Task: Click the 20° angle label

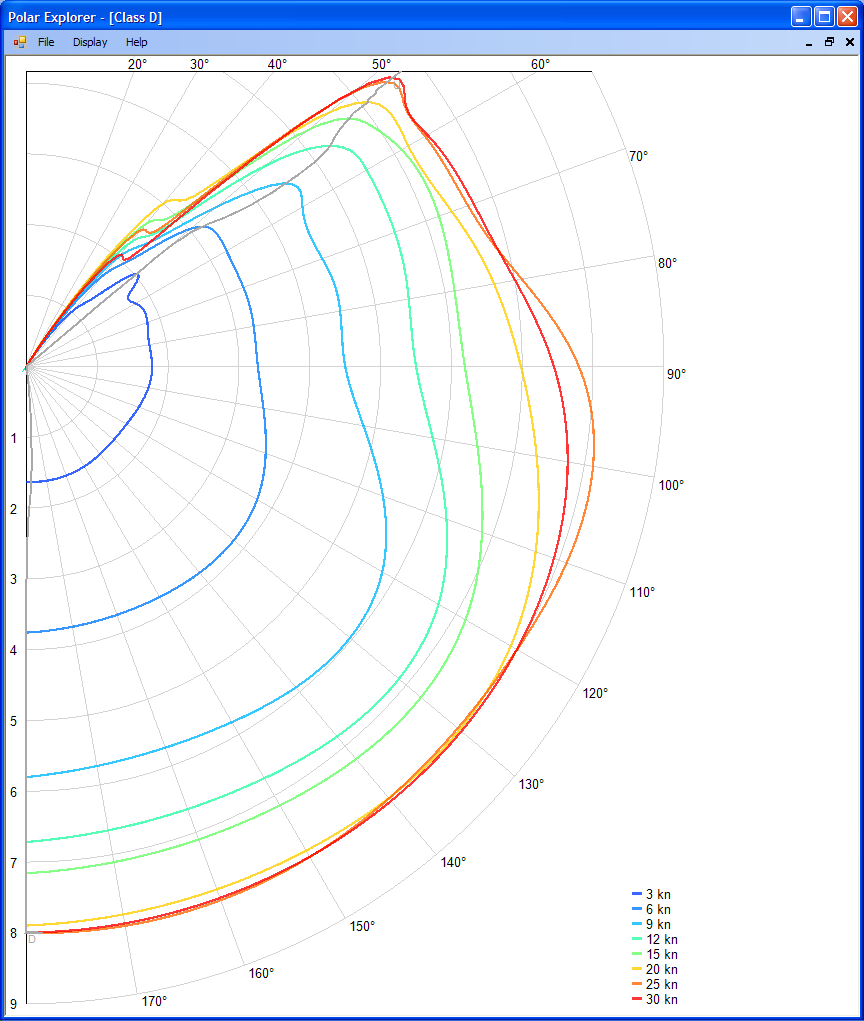Action: click(x=137, y=64)
